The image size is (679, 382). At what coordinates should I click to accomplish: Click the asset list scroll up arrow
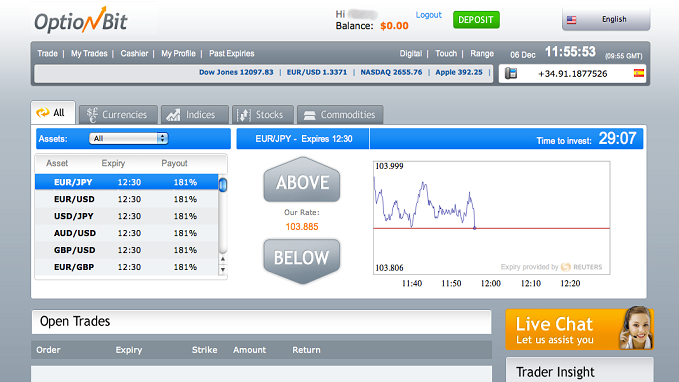(223, 259)
